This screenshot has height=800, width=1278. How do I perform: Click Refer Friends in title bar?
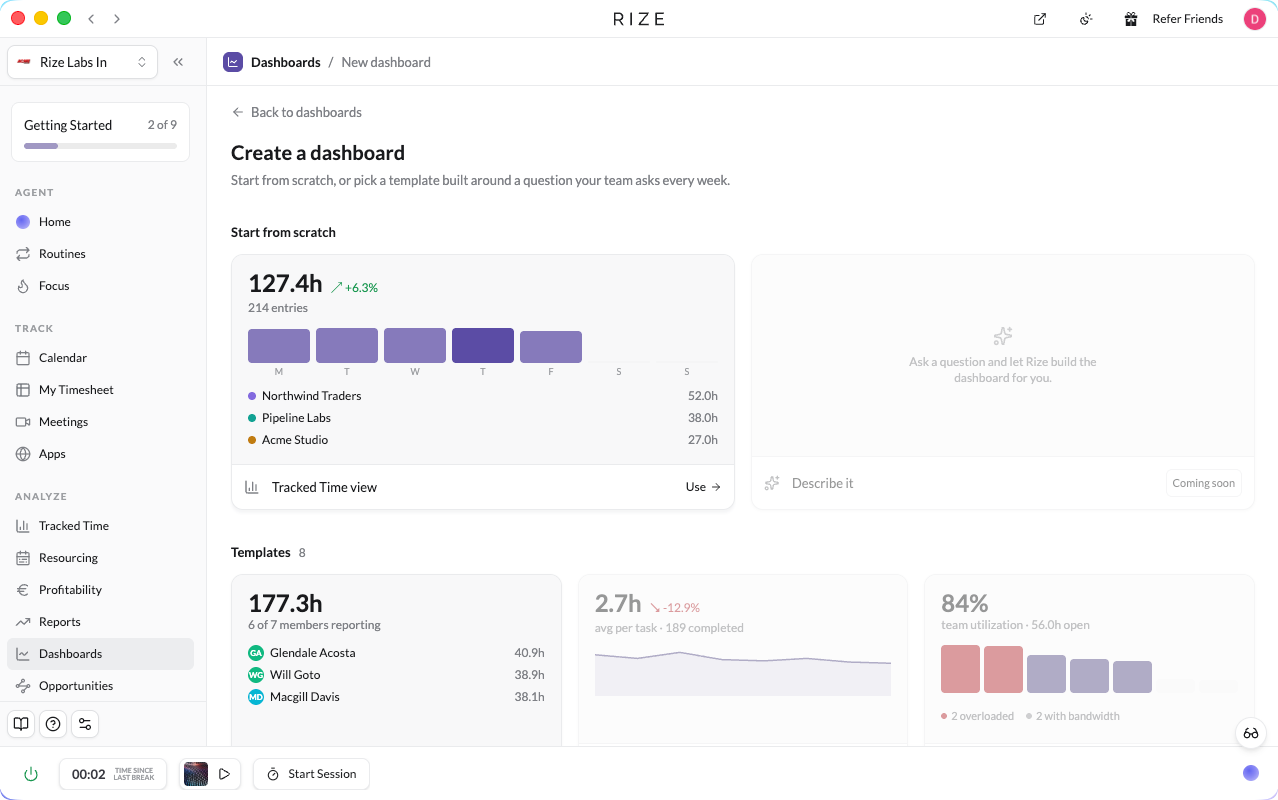[1187, 19]
